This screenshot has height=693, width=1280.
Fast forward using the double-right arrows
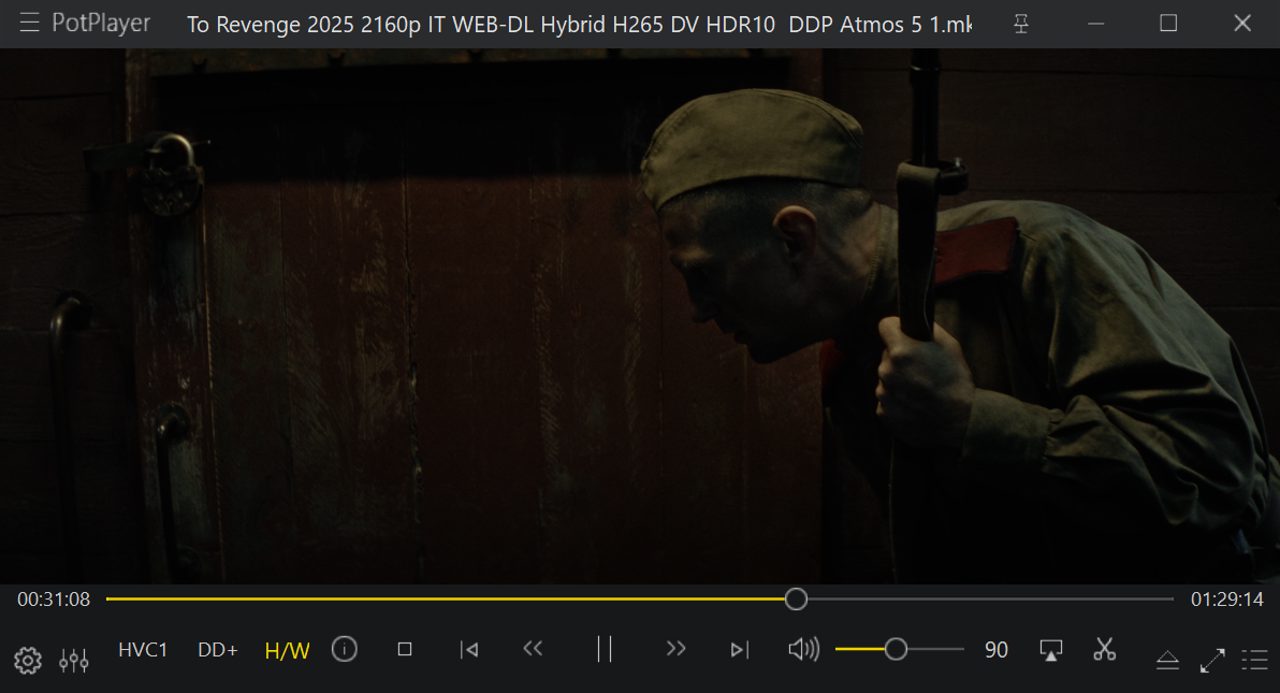pyautogui.click(x=676, y=648)
